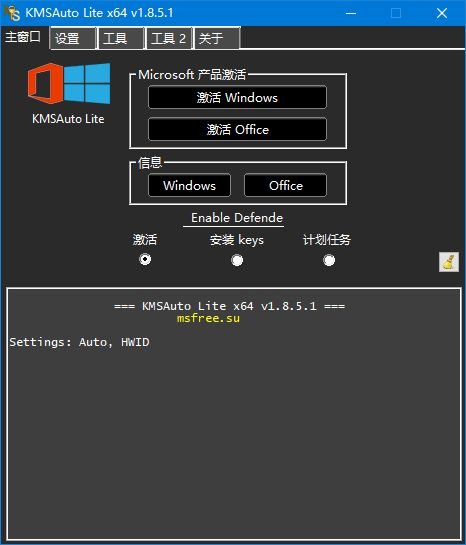Click the msfree.su text in log
The image size is (466, 545).
208,318
